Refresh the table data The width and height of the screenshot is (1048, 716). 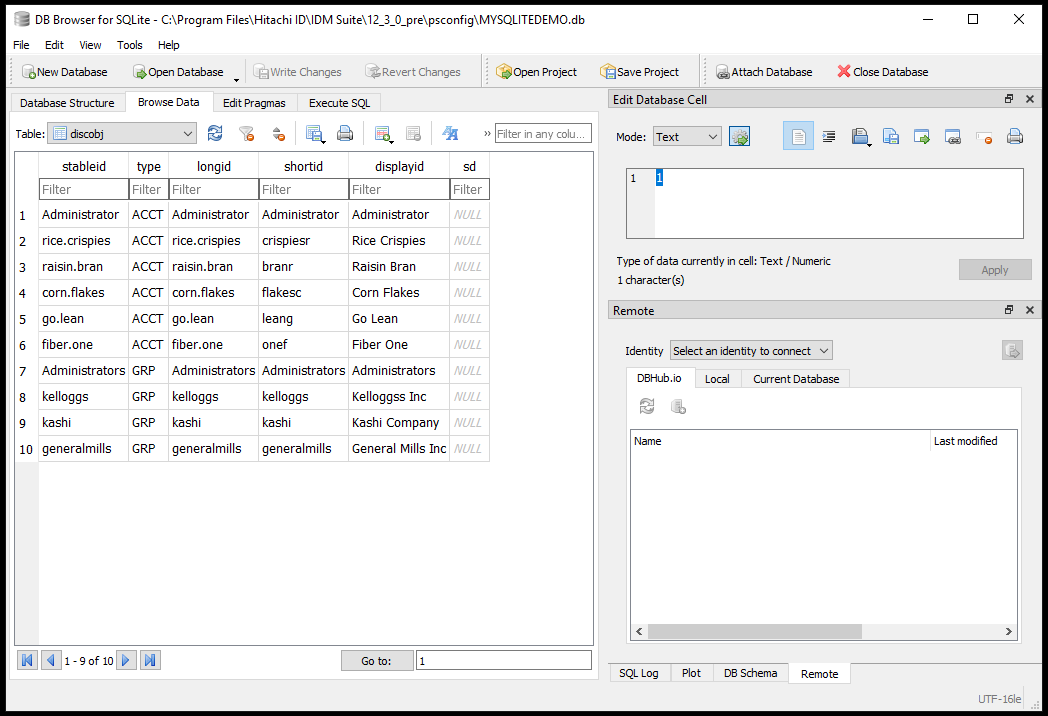click(x=215, y=134)
